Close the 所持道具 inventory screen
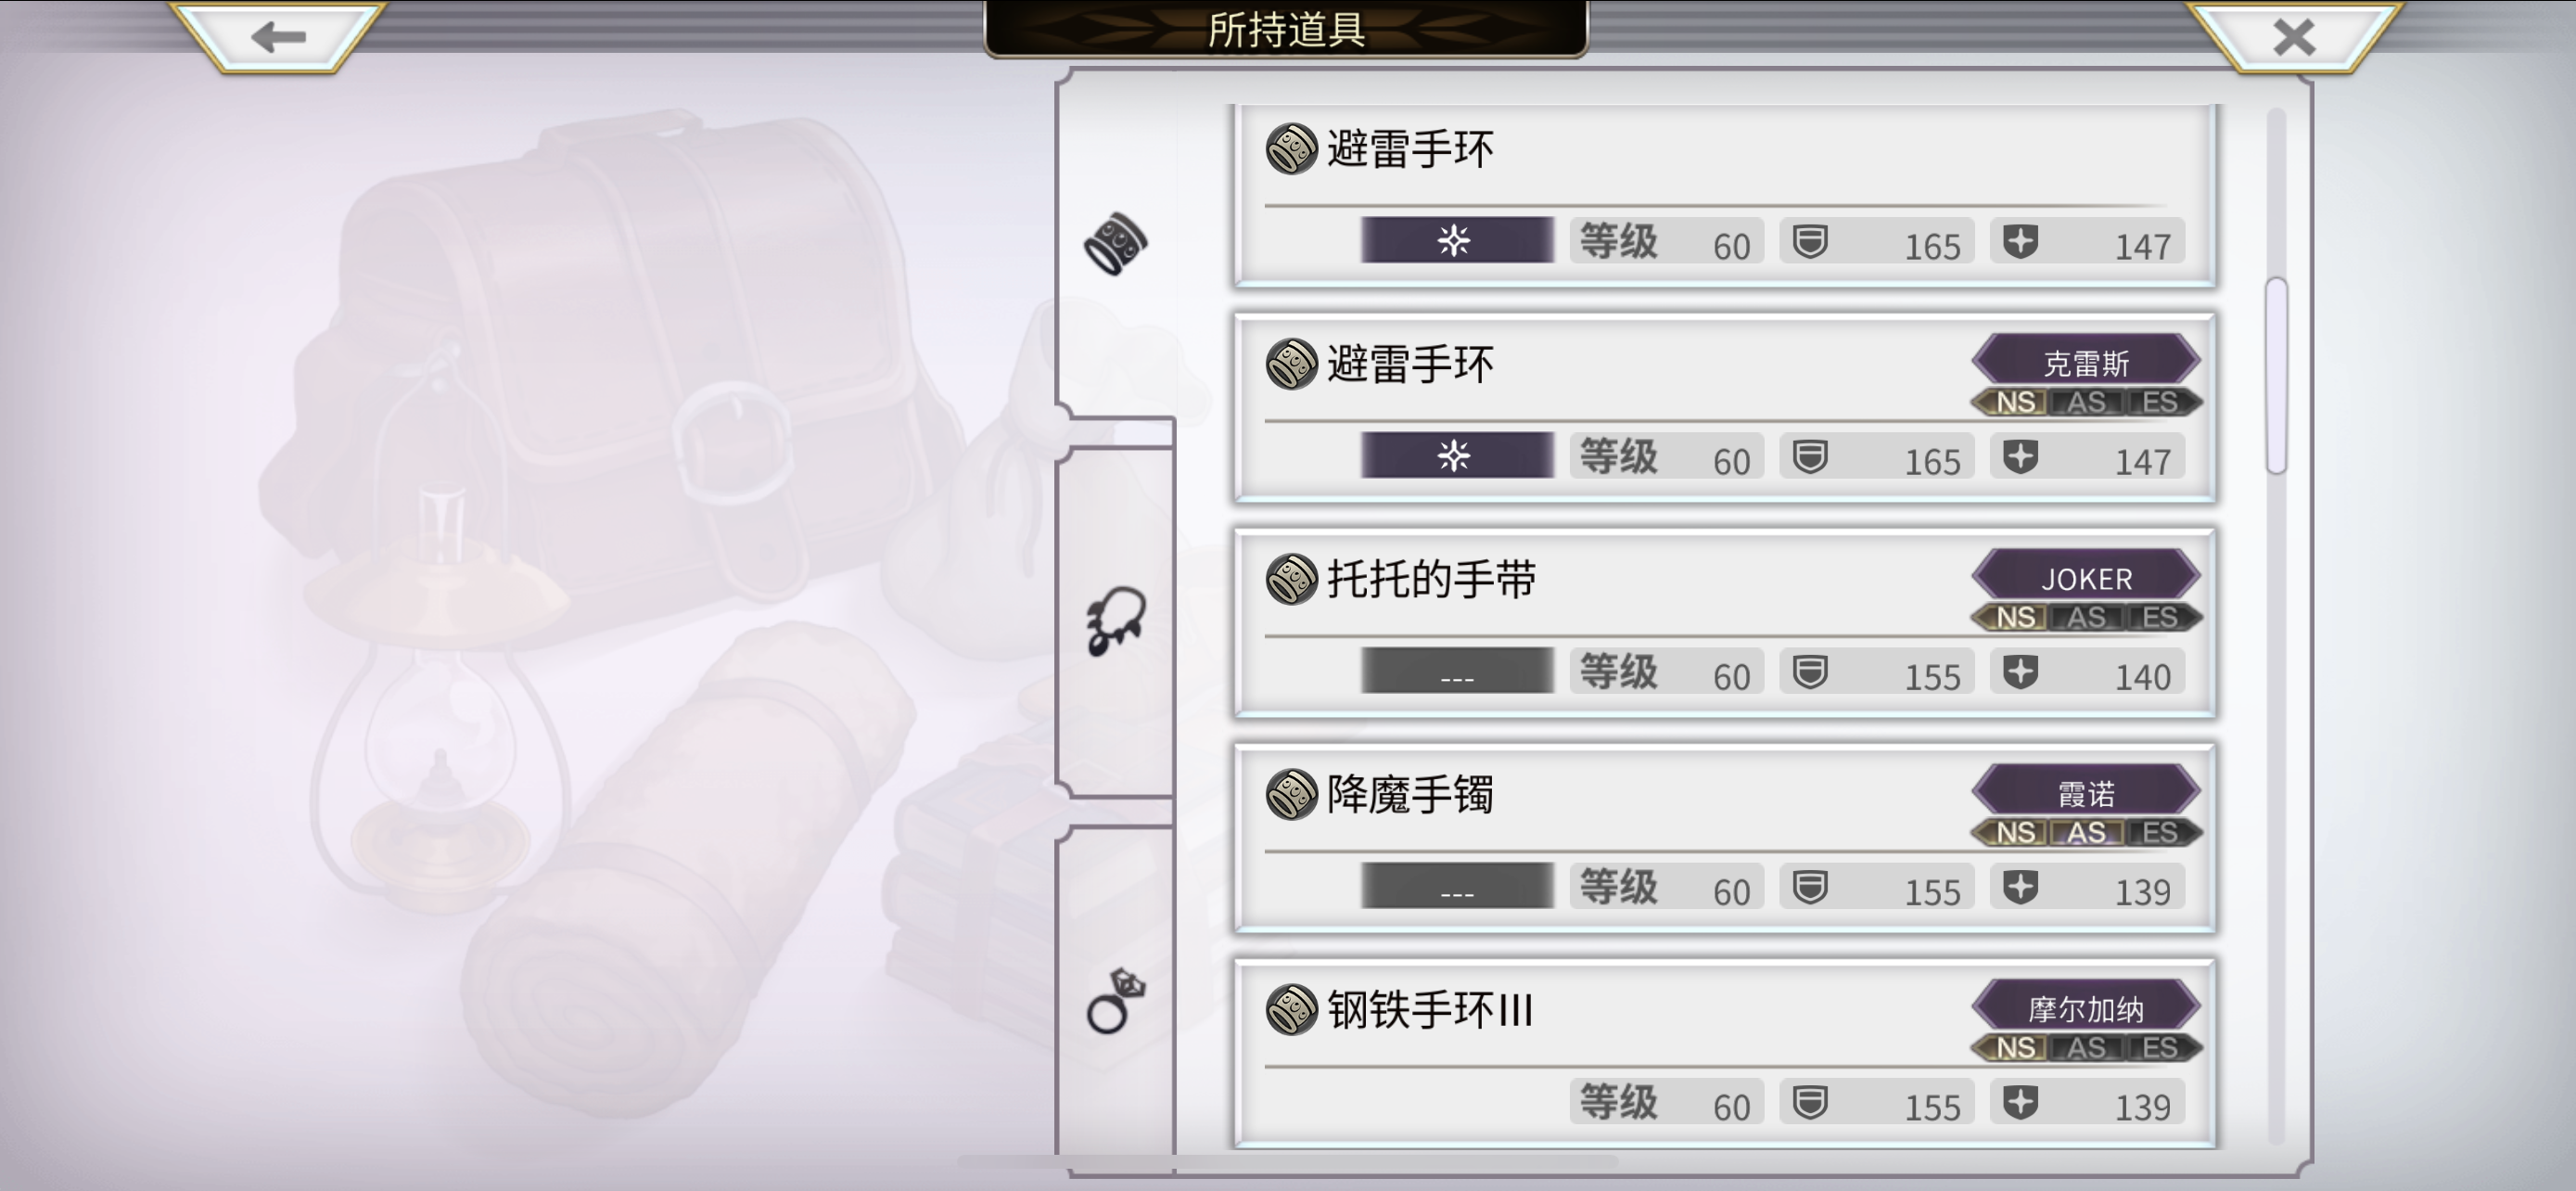The image size is (2576, 1191). pos(2294,36)
